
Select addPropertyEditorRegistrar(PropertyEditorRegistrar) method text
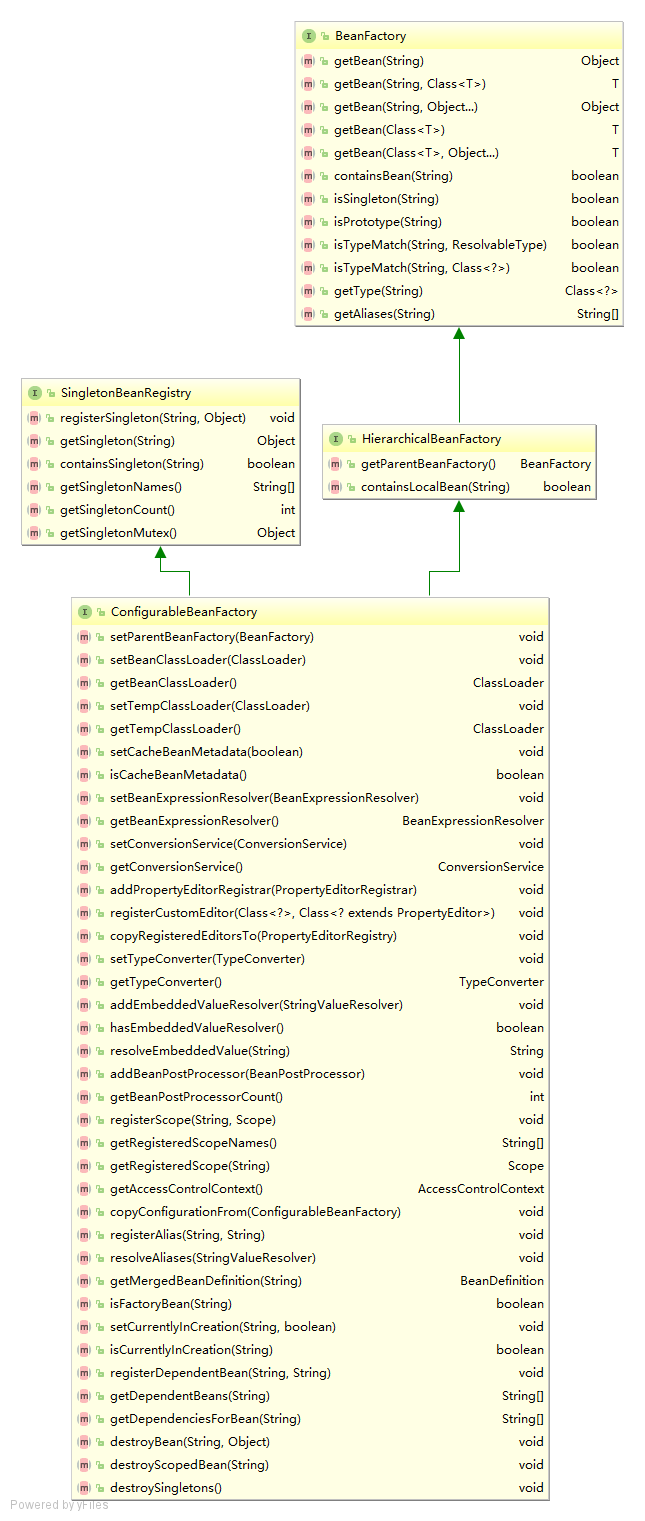pos(264,890)
